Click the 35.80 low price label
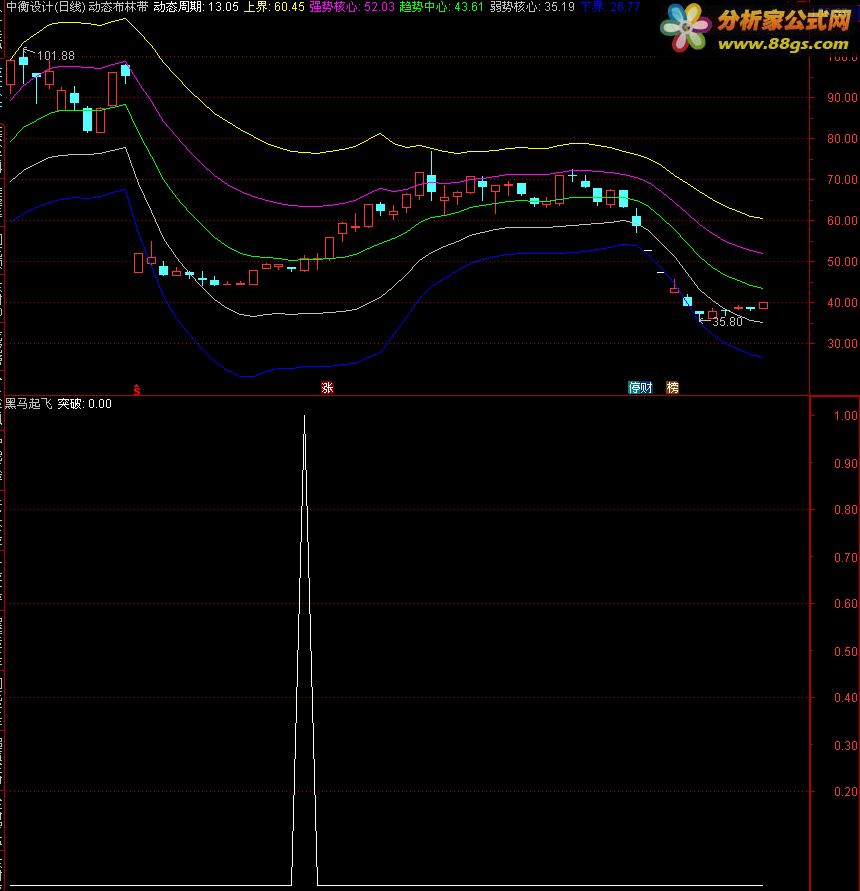This screenshot has width=860, height=891. [728, 322]
